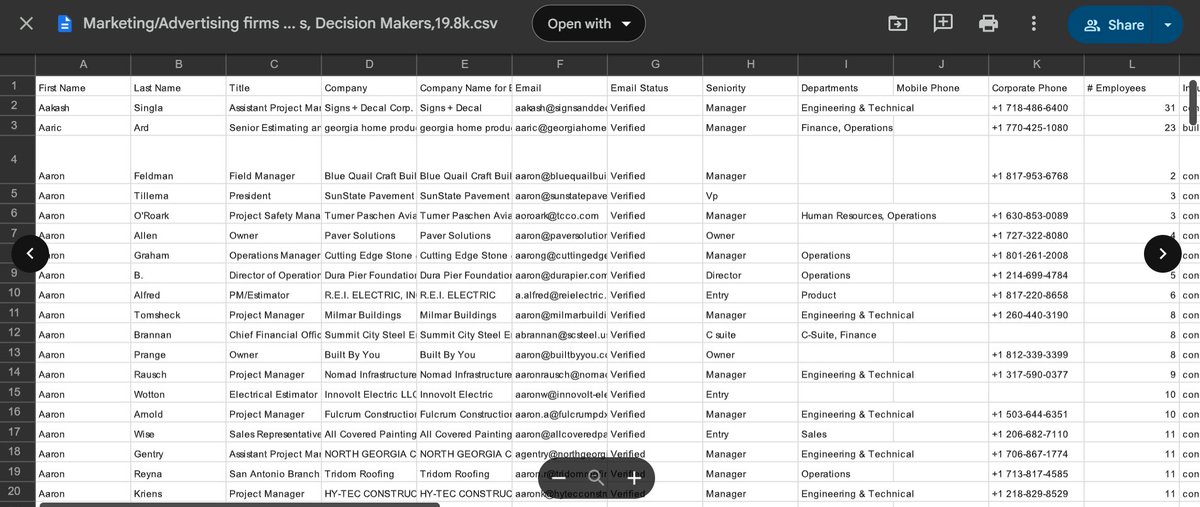This screenshot has width=1200, height=507.
Task: Click the 'Built By You' company cell in column D
Action: pyautogui.click(x=368, y=354)
